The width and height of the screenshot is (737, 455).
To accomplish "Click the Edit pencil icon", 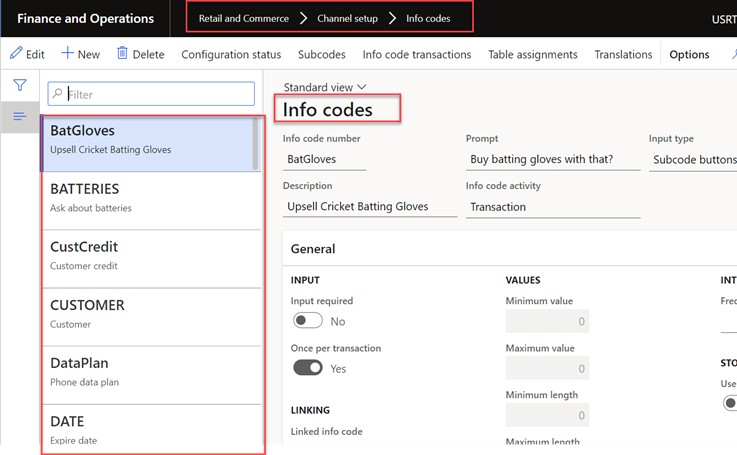I will coord(16,53).
